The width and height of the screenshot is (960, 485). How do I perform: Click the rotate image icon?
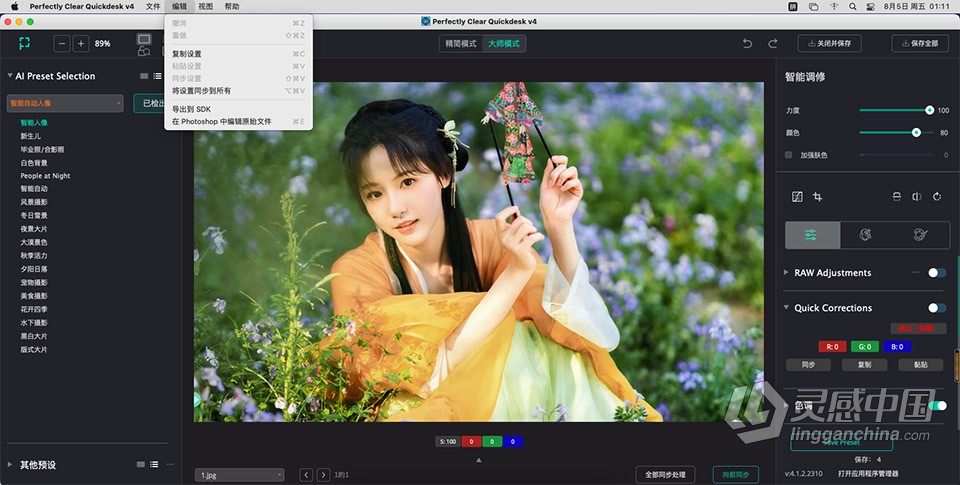point(937,197)
